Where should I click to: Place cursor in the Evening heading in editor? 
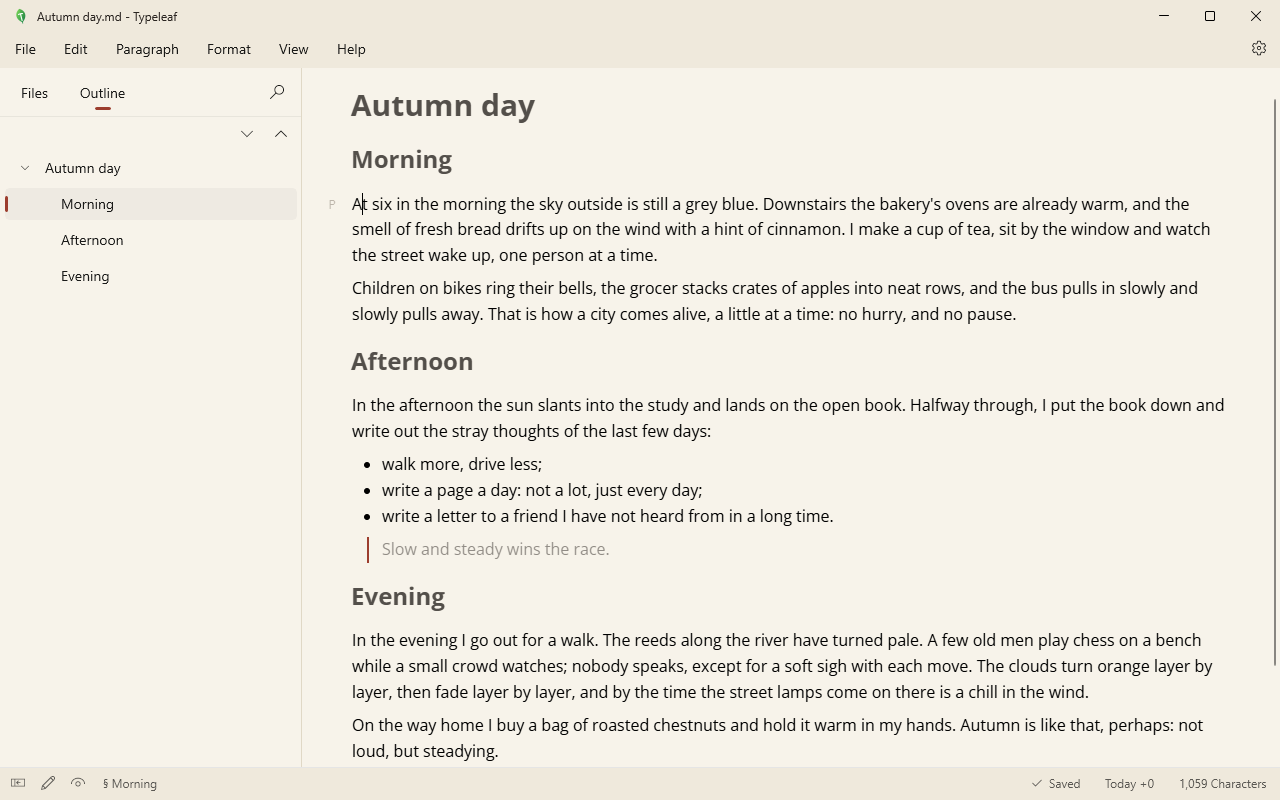tap(398, 596)
